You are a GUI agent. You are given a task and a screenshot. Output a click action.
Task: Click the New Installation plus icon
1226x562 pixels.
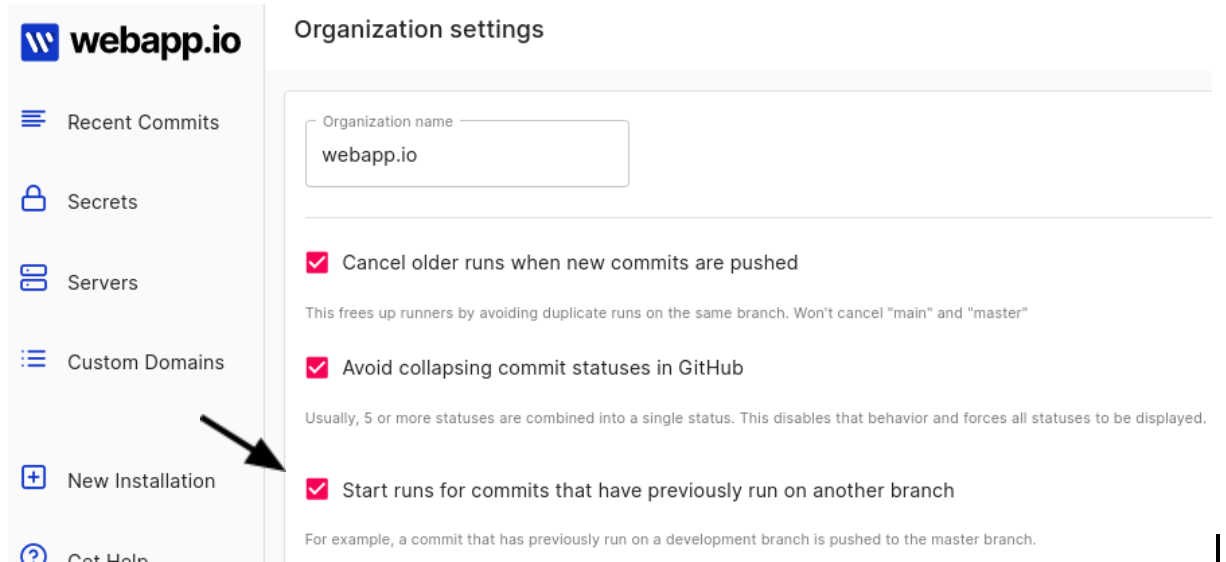click(34, 478)
